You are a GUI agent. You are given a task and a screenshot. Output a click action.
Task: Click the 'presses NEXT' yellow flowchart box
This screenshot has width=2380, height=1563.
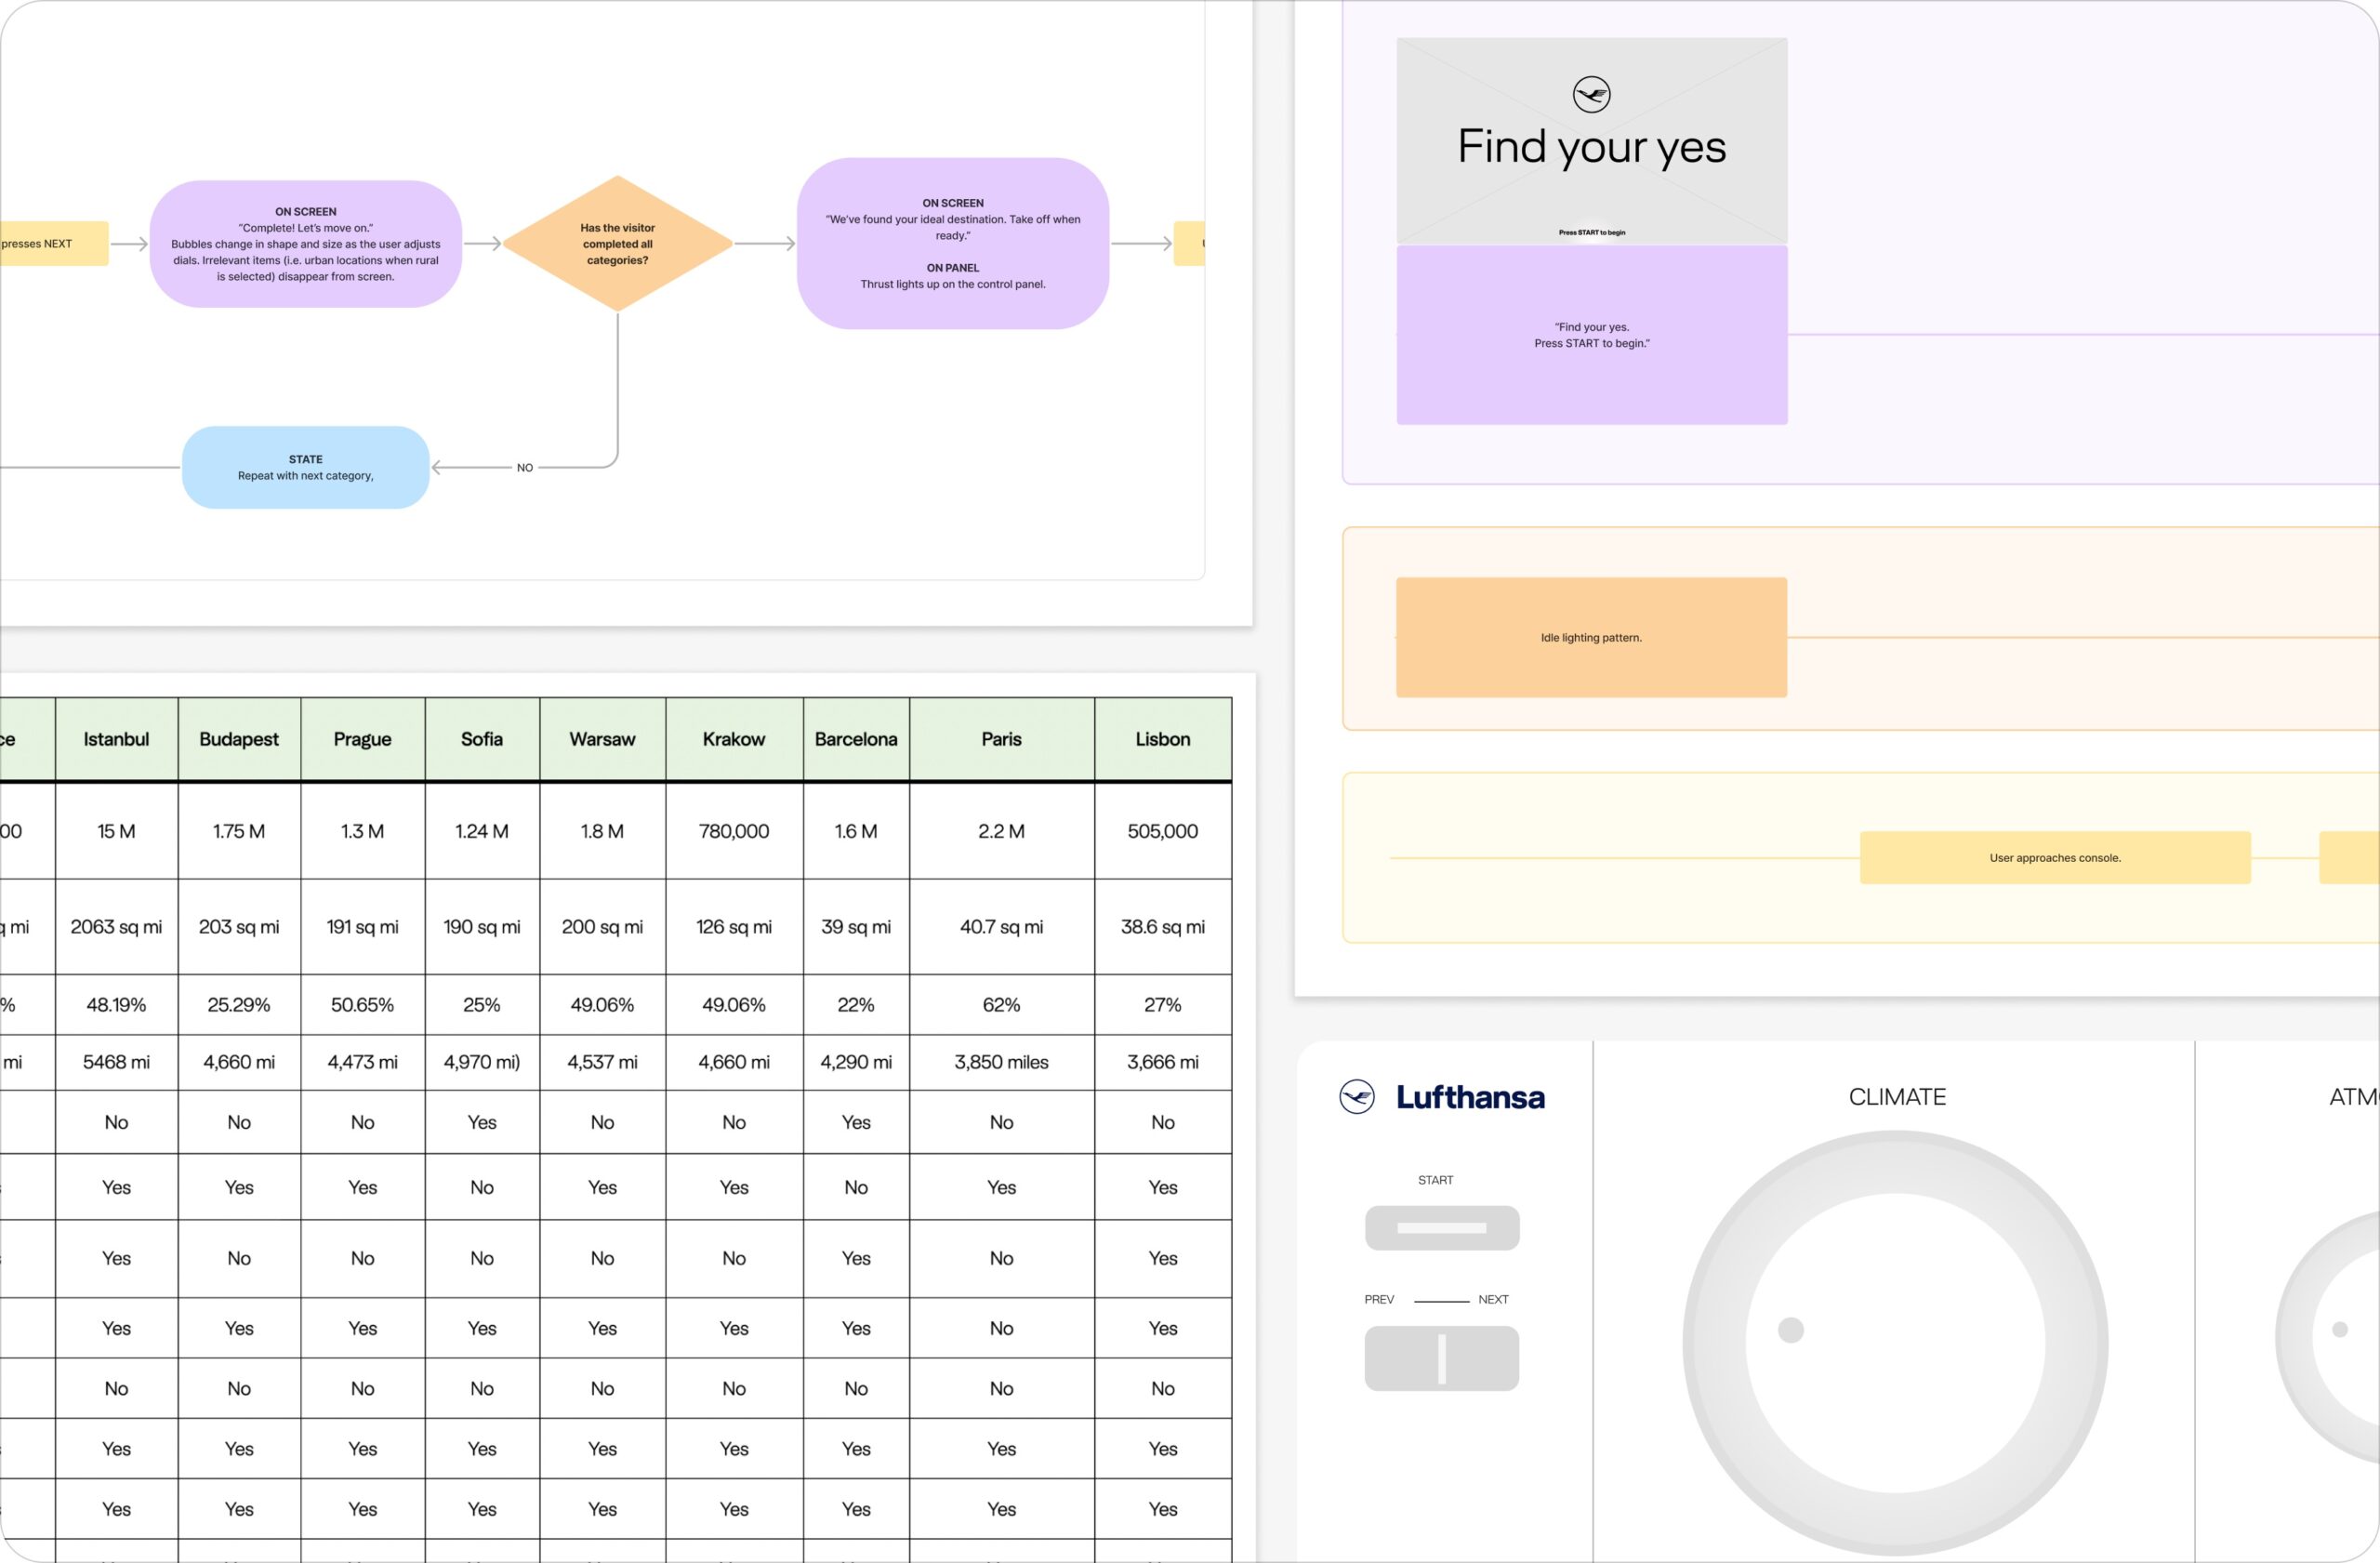tap(50, 244)
